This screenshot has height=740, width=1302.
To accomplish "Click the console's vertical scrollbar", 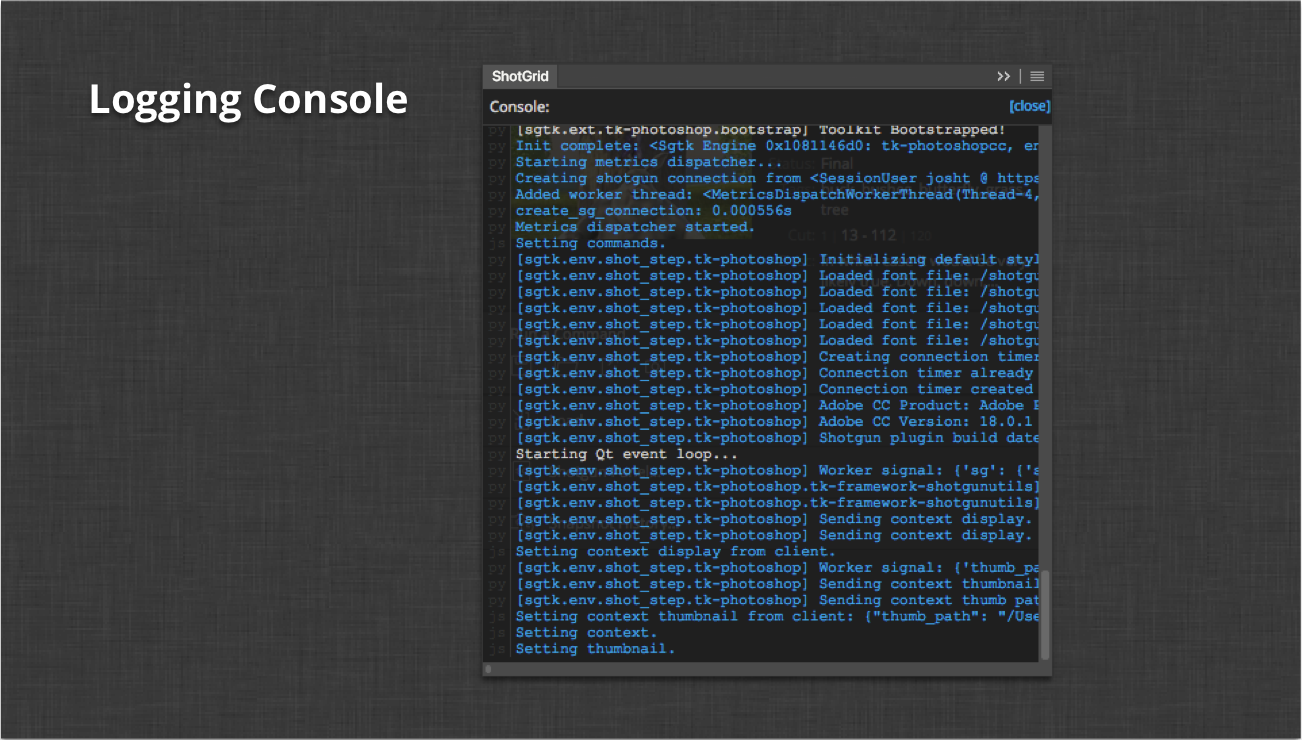I will (x=1045, y=614).
